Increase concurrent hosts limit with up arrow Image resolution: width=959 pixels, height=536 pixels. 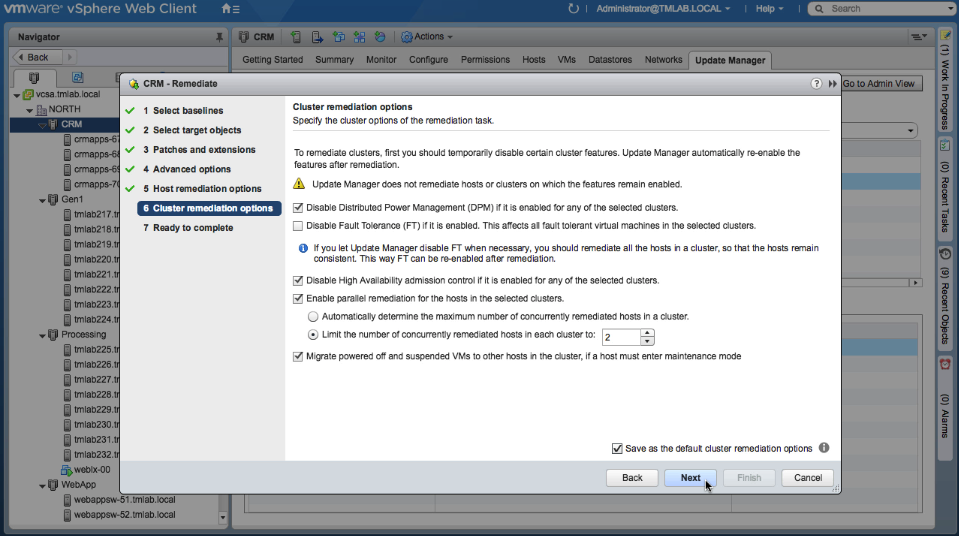[x=647, y=333]
